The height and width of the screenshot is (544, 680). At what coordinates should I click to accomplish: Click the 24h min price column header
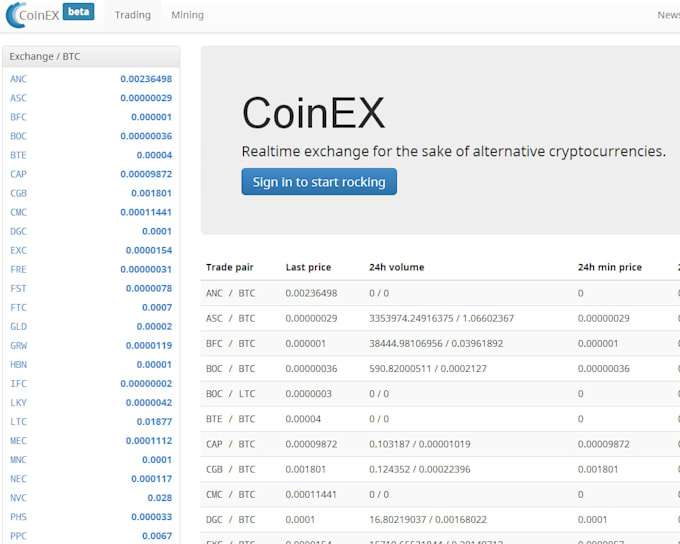610,267
